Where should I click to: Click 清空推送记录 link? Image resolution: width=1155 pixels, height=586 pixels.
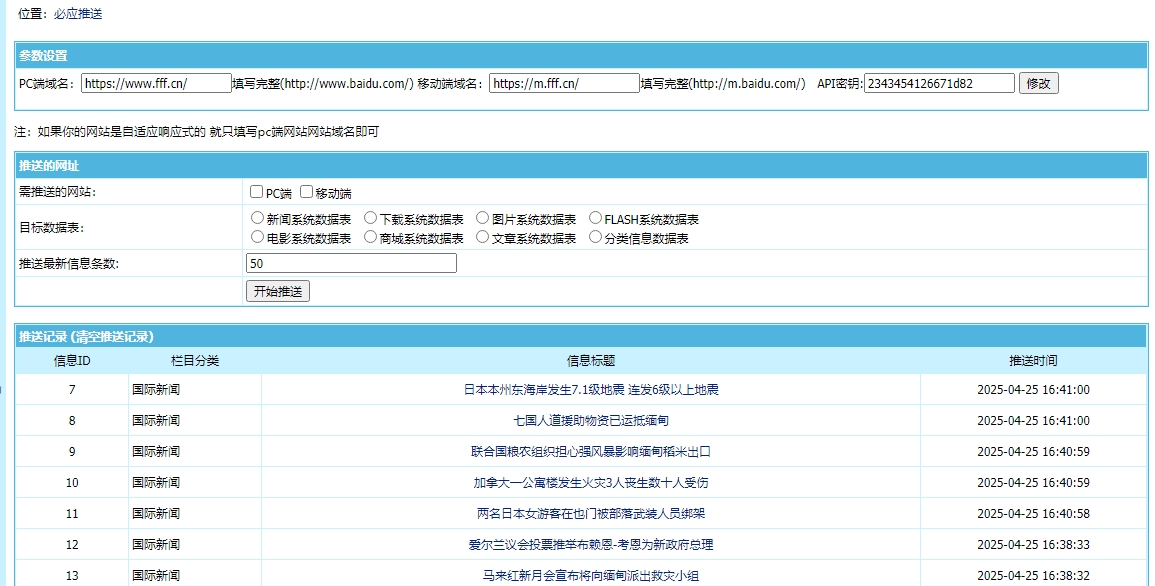click(112, 337)
